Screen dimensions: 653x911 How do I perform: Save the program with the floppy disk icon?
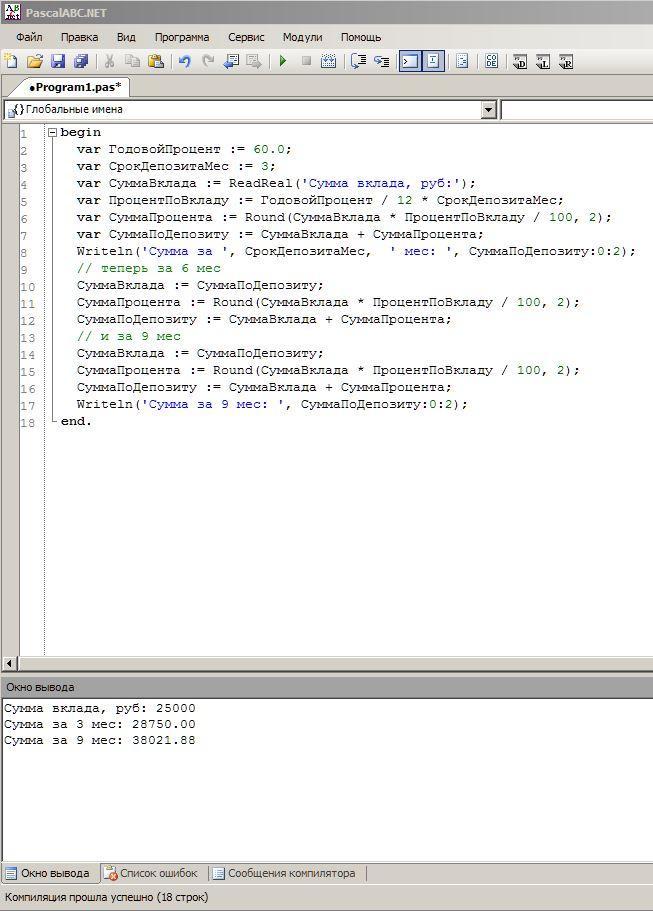point(58,61)
